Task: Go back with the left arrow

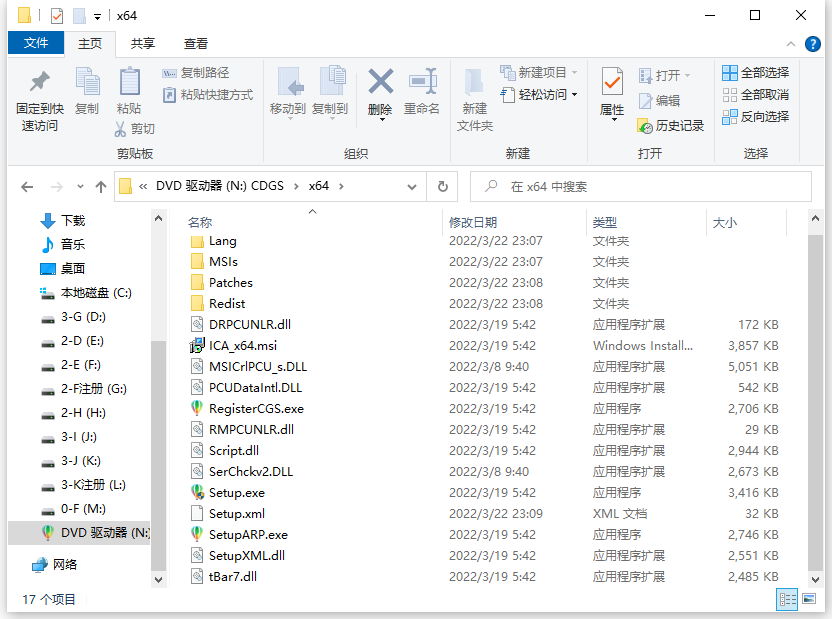Action: click(x=27, y=187)
